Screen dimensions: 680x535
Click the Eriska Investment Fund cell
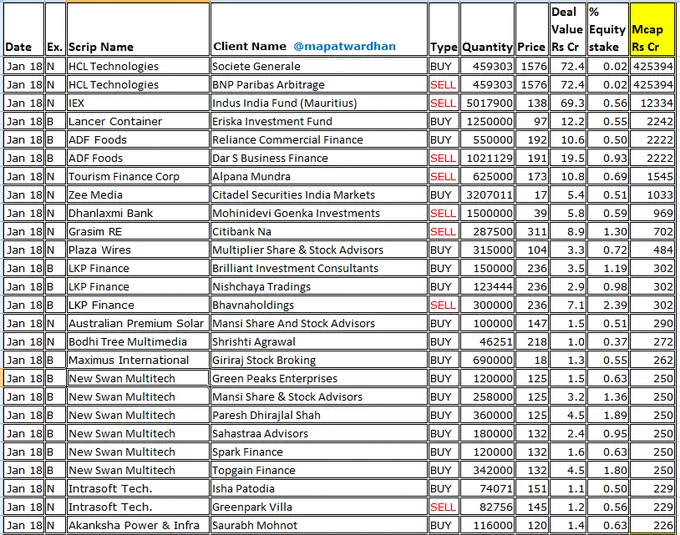(x=319, y=121)
